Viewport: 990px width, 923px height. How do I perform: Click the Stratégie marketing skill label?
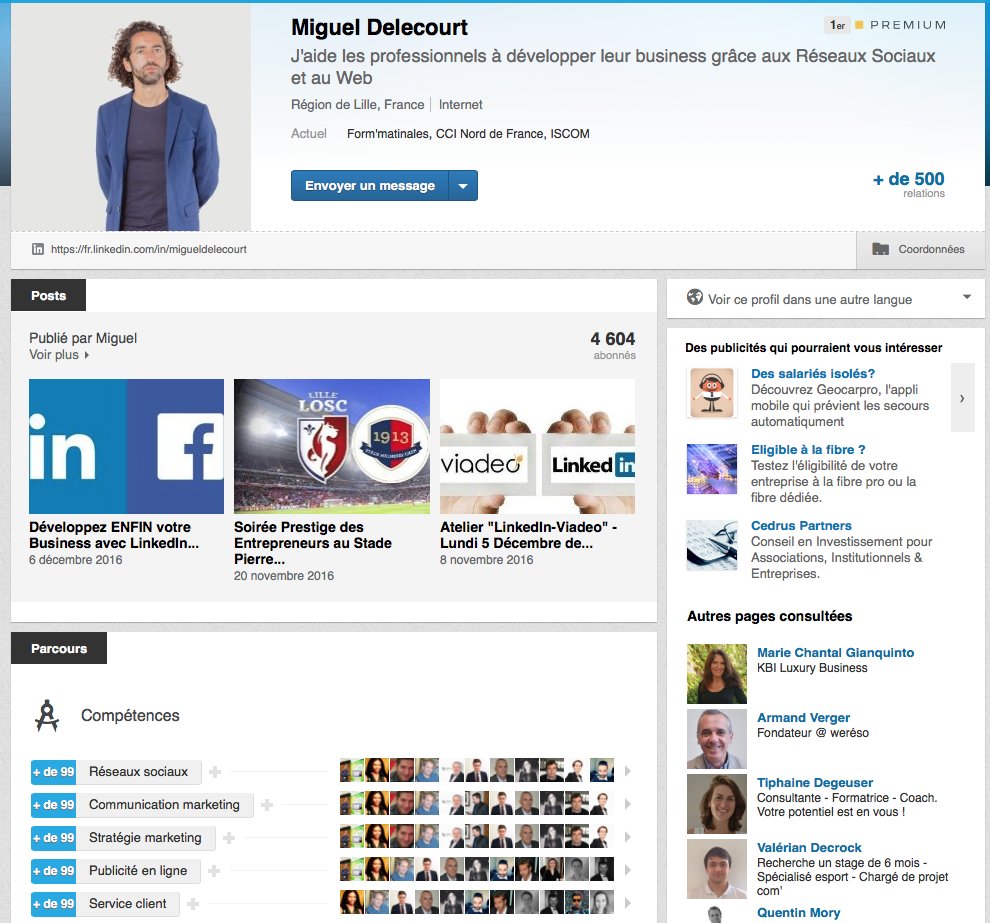point(145,838)
